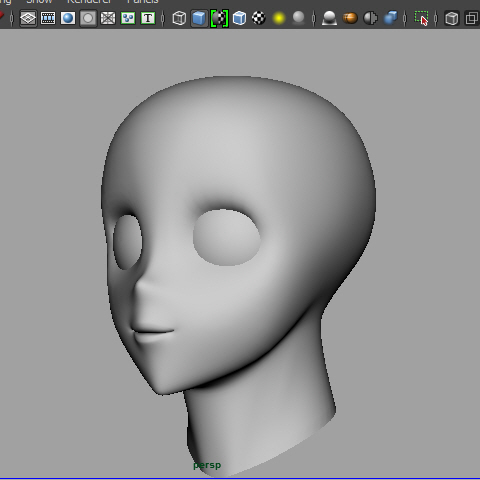Enable Use All Lights yellow sphere
This screenshot has height=480, width=480.
[279, 18]
